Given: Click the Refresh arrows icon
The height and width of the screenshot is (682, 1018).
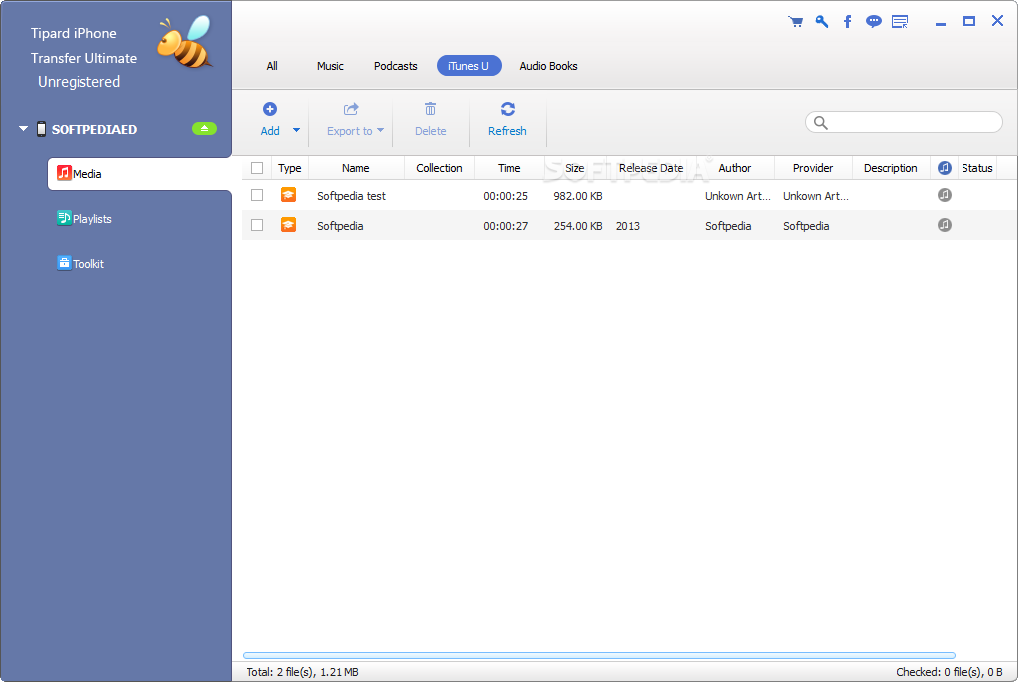Looking at the screenshot, I should click(508, 109).
